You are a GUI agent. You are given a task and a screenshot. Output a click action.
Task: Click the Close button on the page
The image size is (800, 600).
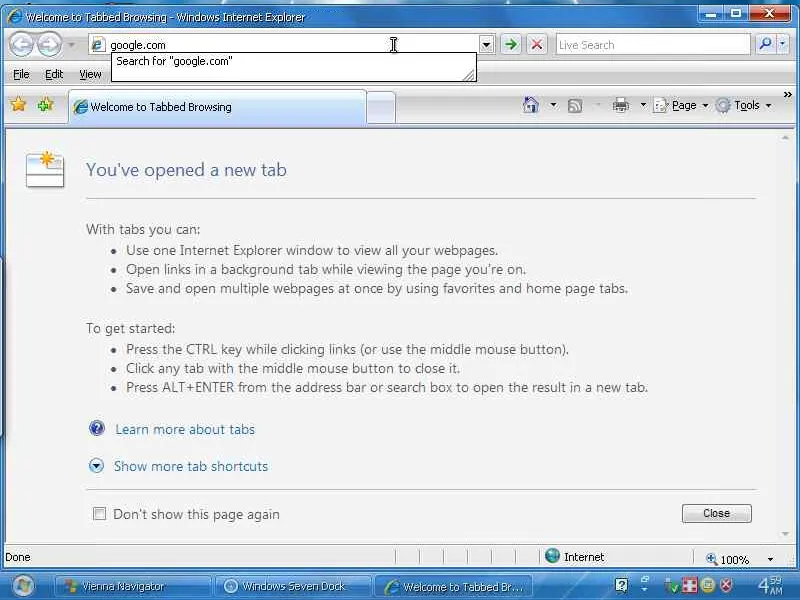[x=716, y=513]
